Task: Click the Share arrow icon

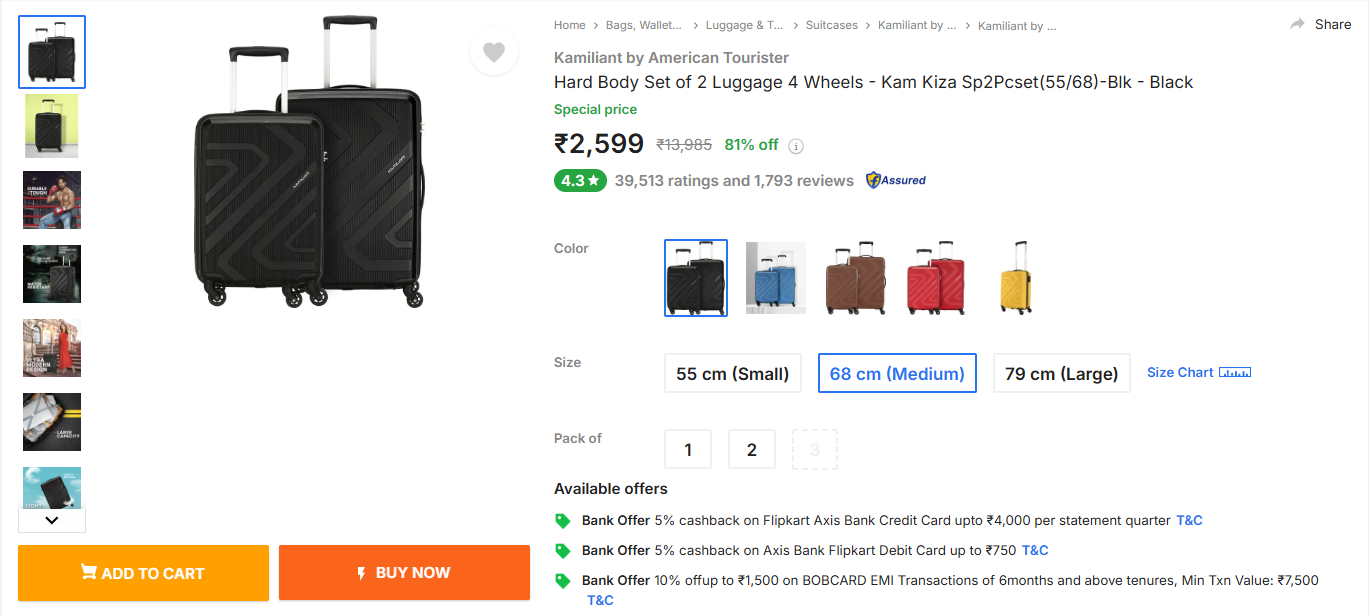Action: (x=1297, y=24)
